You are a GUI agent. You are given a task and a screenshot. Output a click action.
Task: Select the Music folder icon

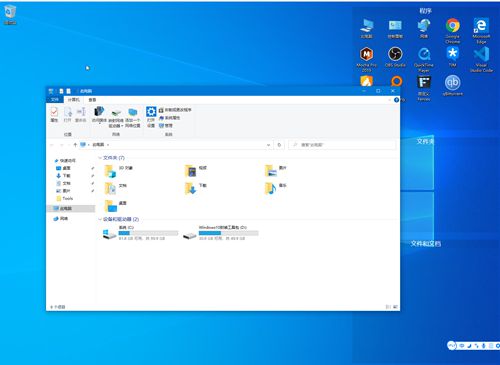tap(270, 188)
